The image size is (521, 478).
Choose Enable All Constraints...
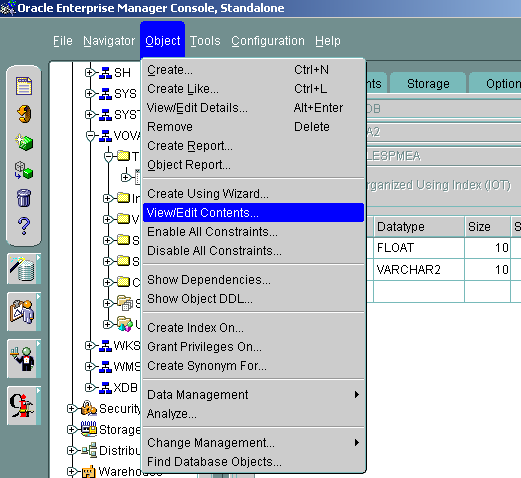253,231
